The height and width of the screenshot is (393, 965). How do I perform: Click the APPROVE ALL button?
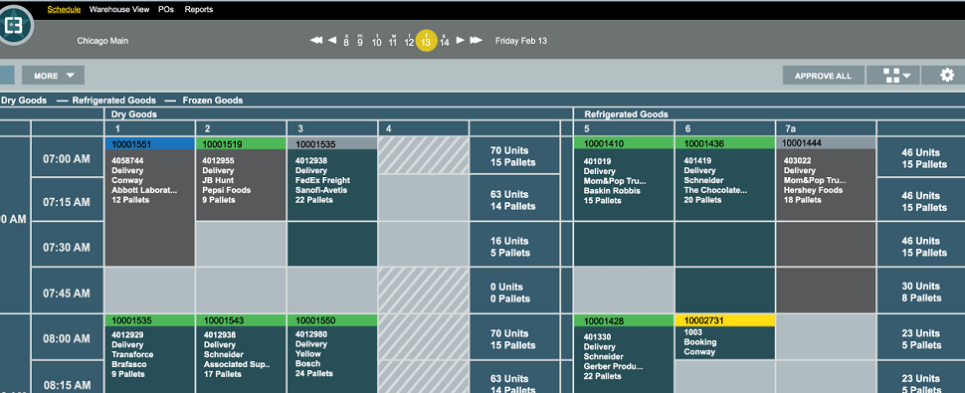pyautogui.click(x=823, y=76)
